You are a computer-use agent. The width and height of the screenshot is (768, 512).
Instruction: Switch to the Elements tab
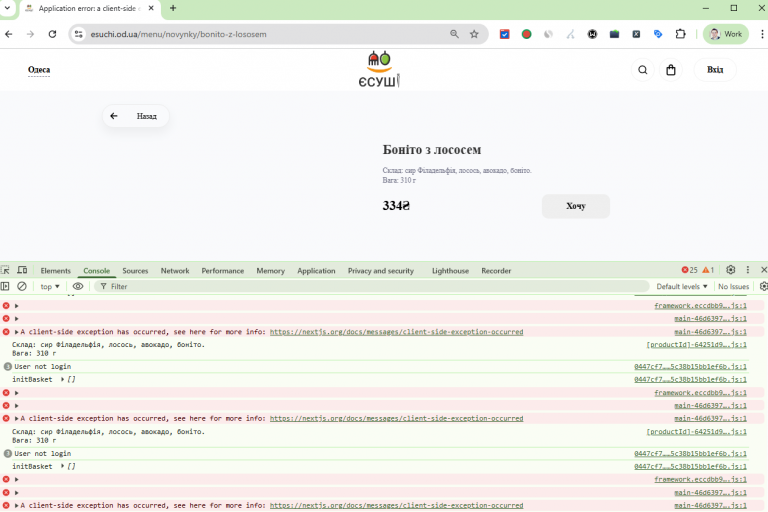tap(55, 271)
